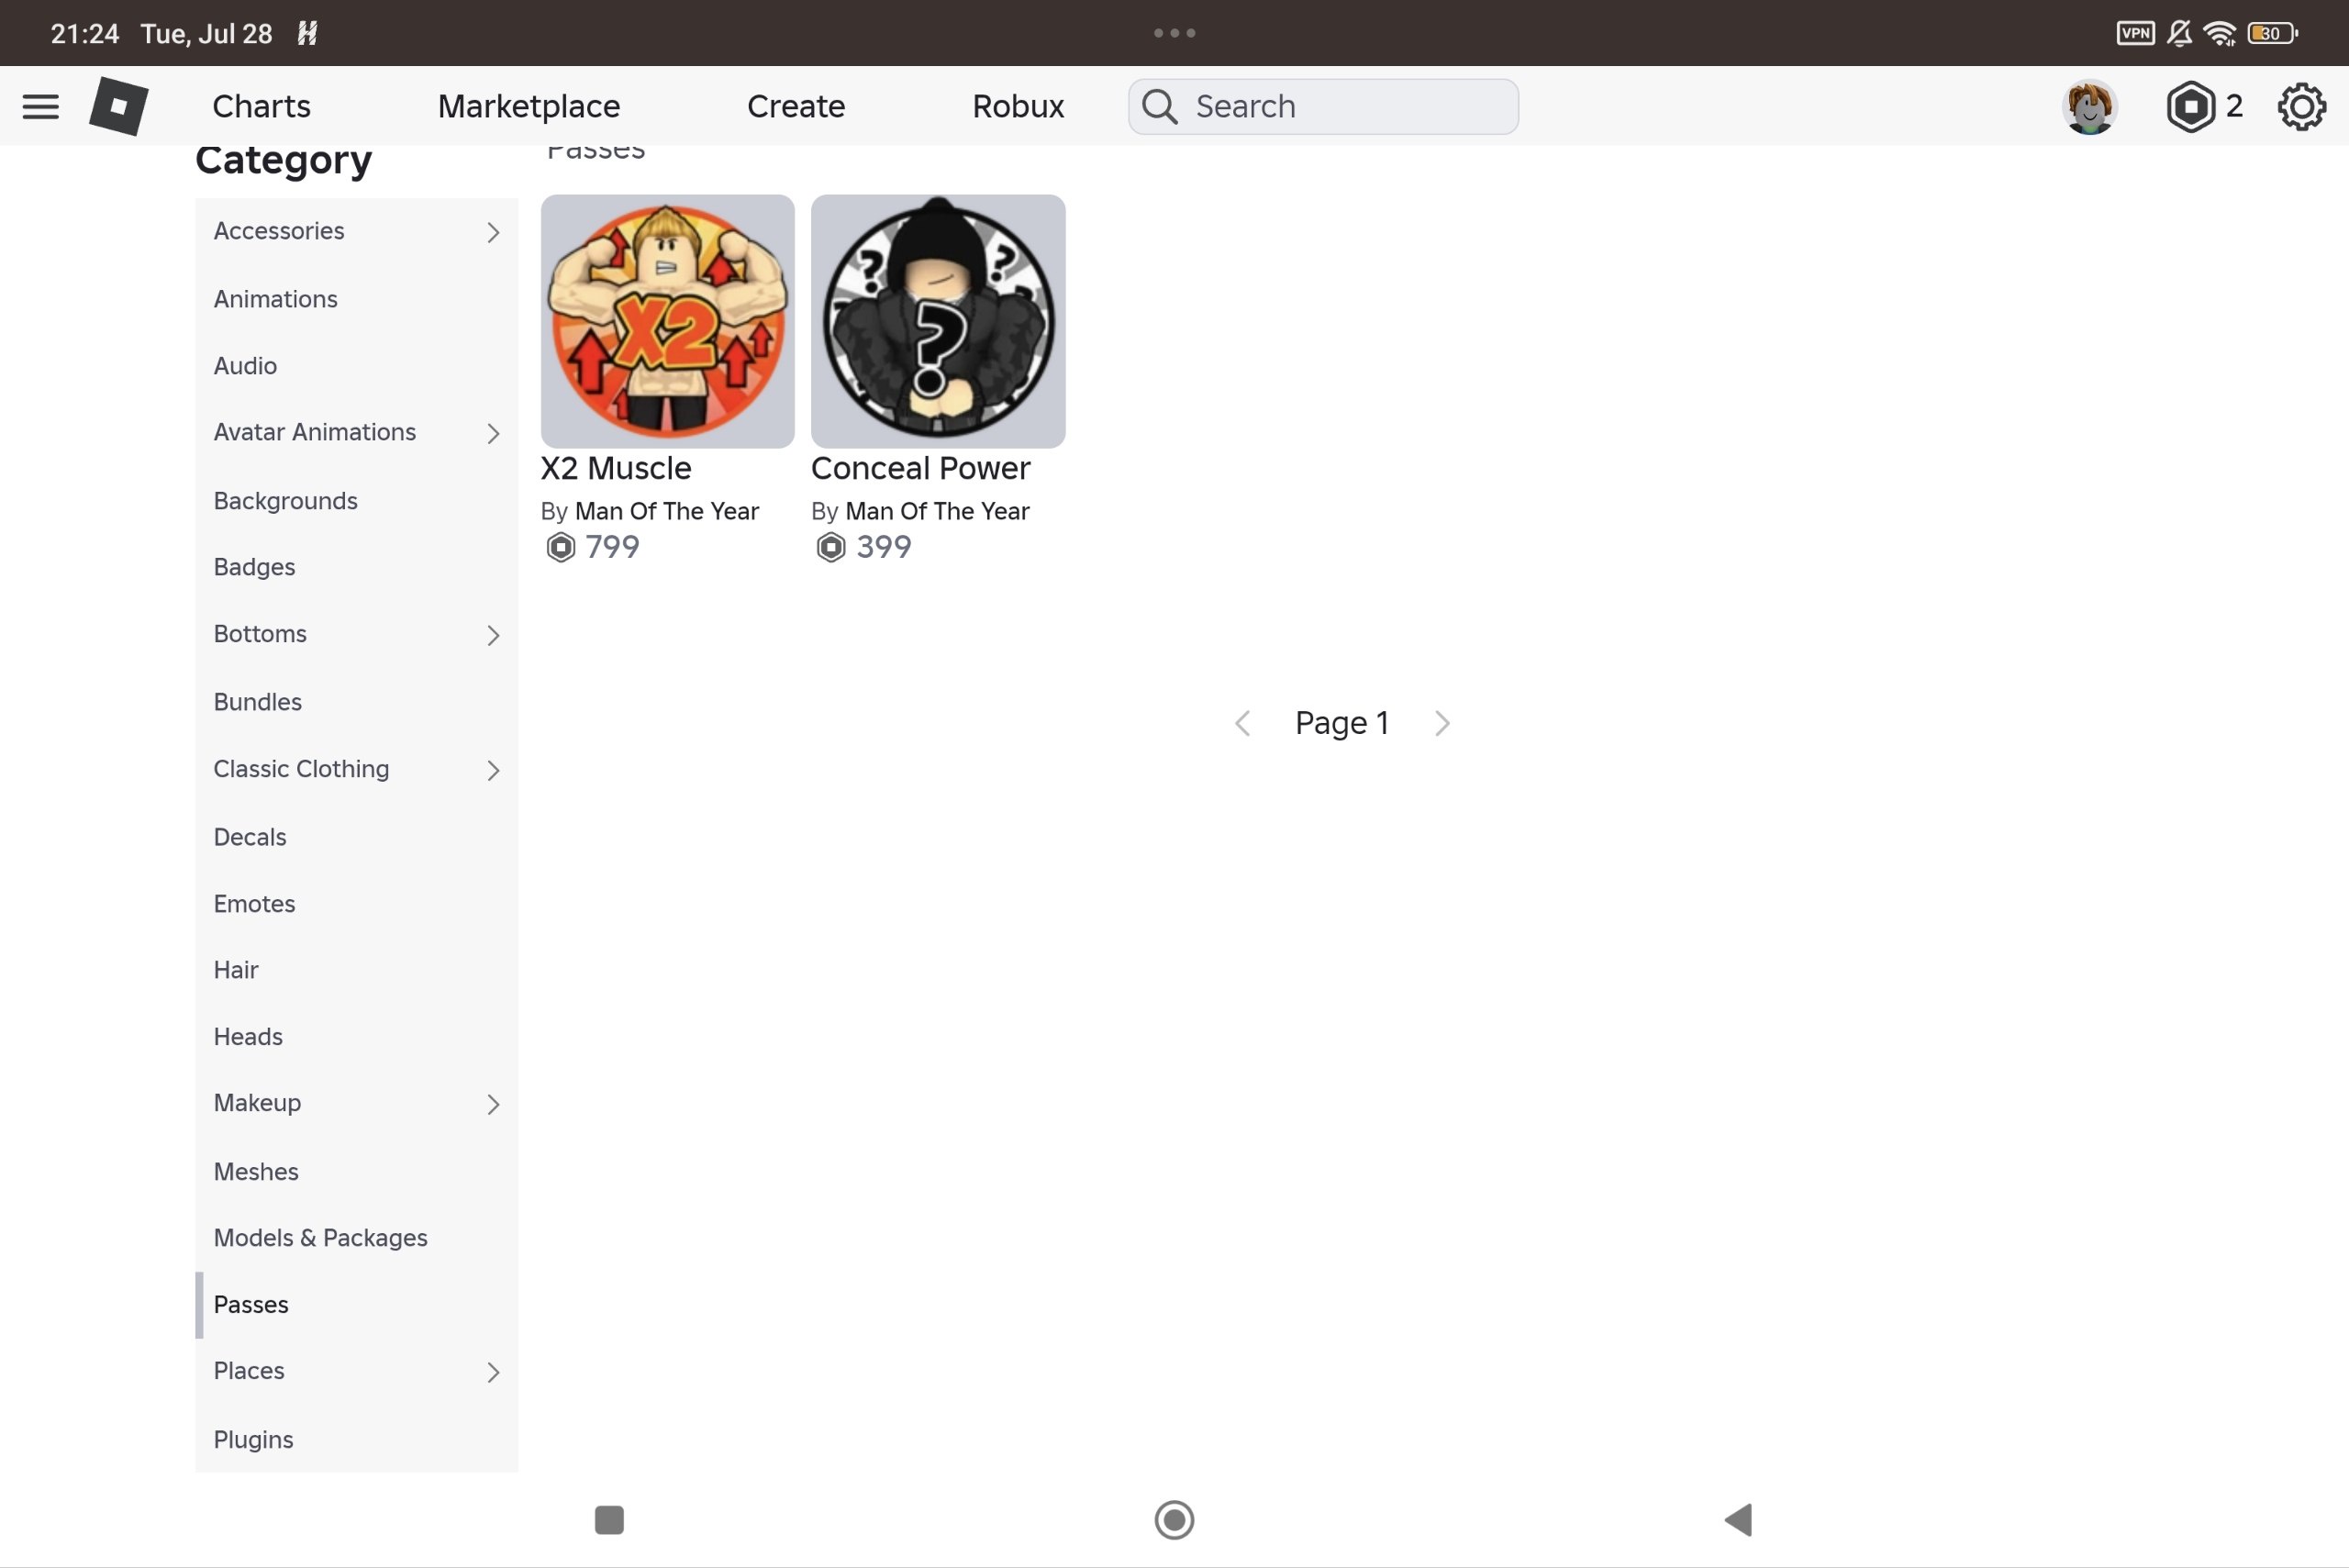Open the settings gear
The height and width of the screenshot is (1568, 2349).
click(x=2301, y=106)
